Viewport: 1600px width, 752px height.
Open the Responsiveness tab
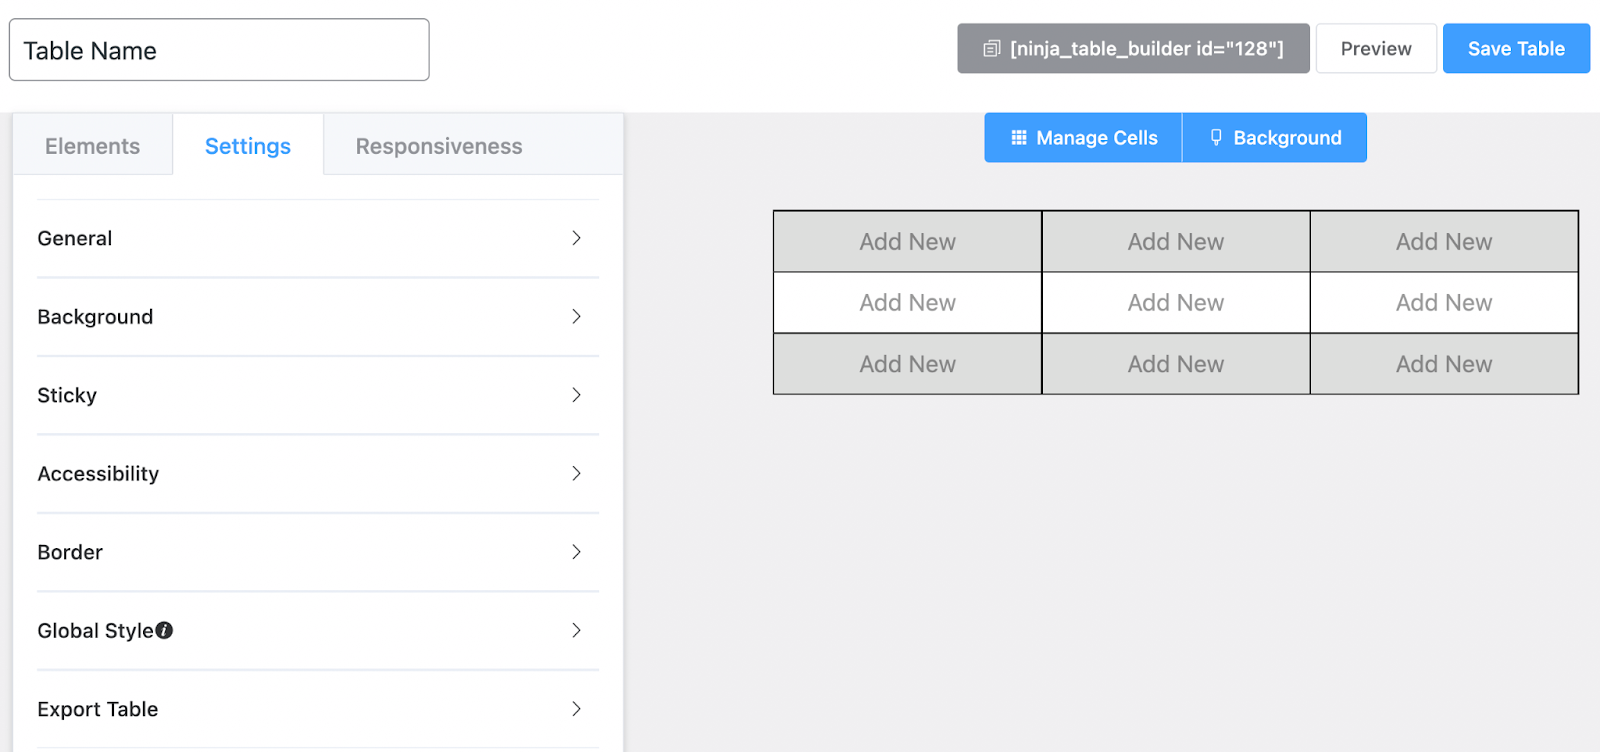439,146
